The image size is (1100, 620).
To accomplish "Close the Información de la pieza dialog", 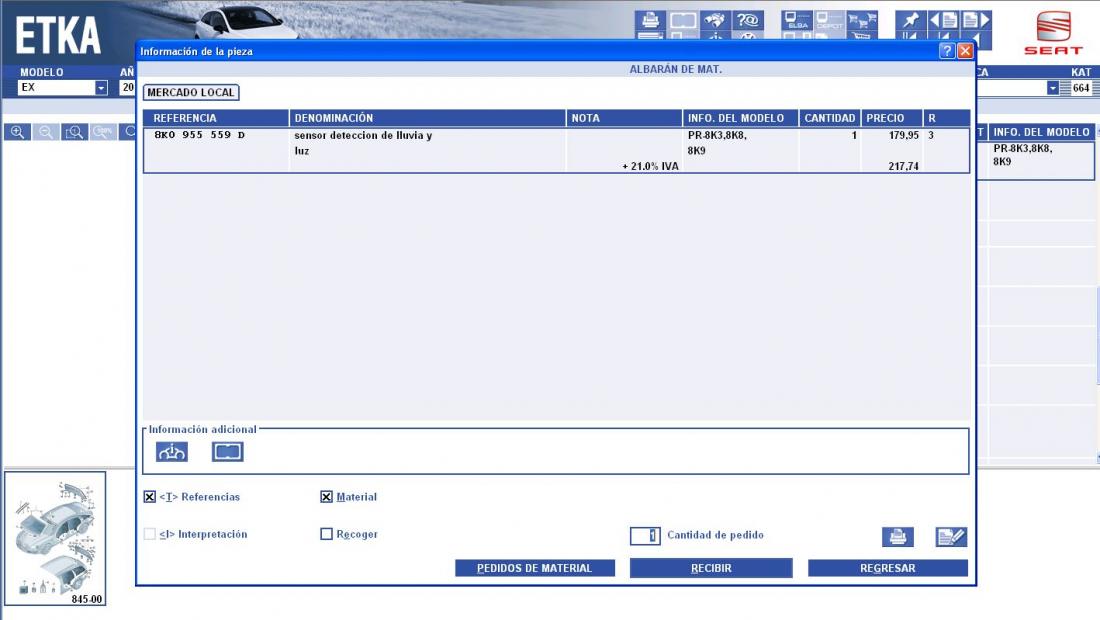I will pos(965,50).
